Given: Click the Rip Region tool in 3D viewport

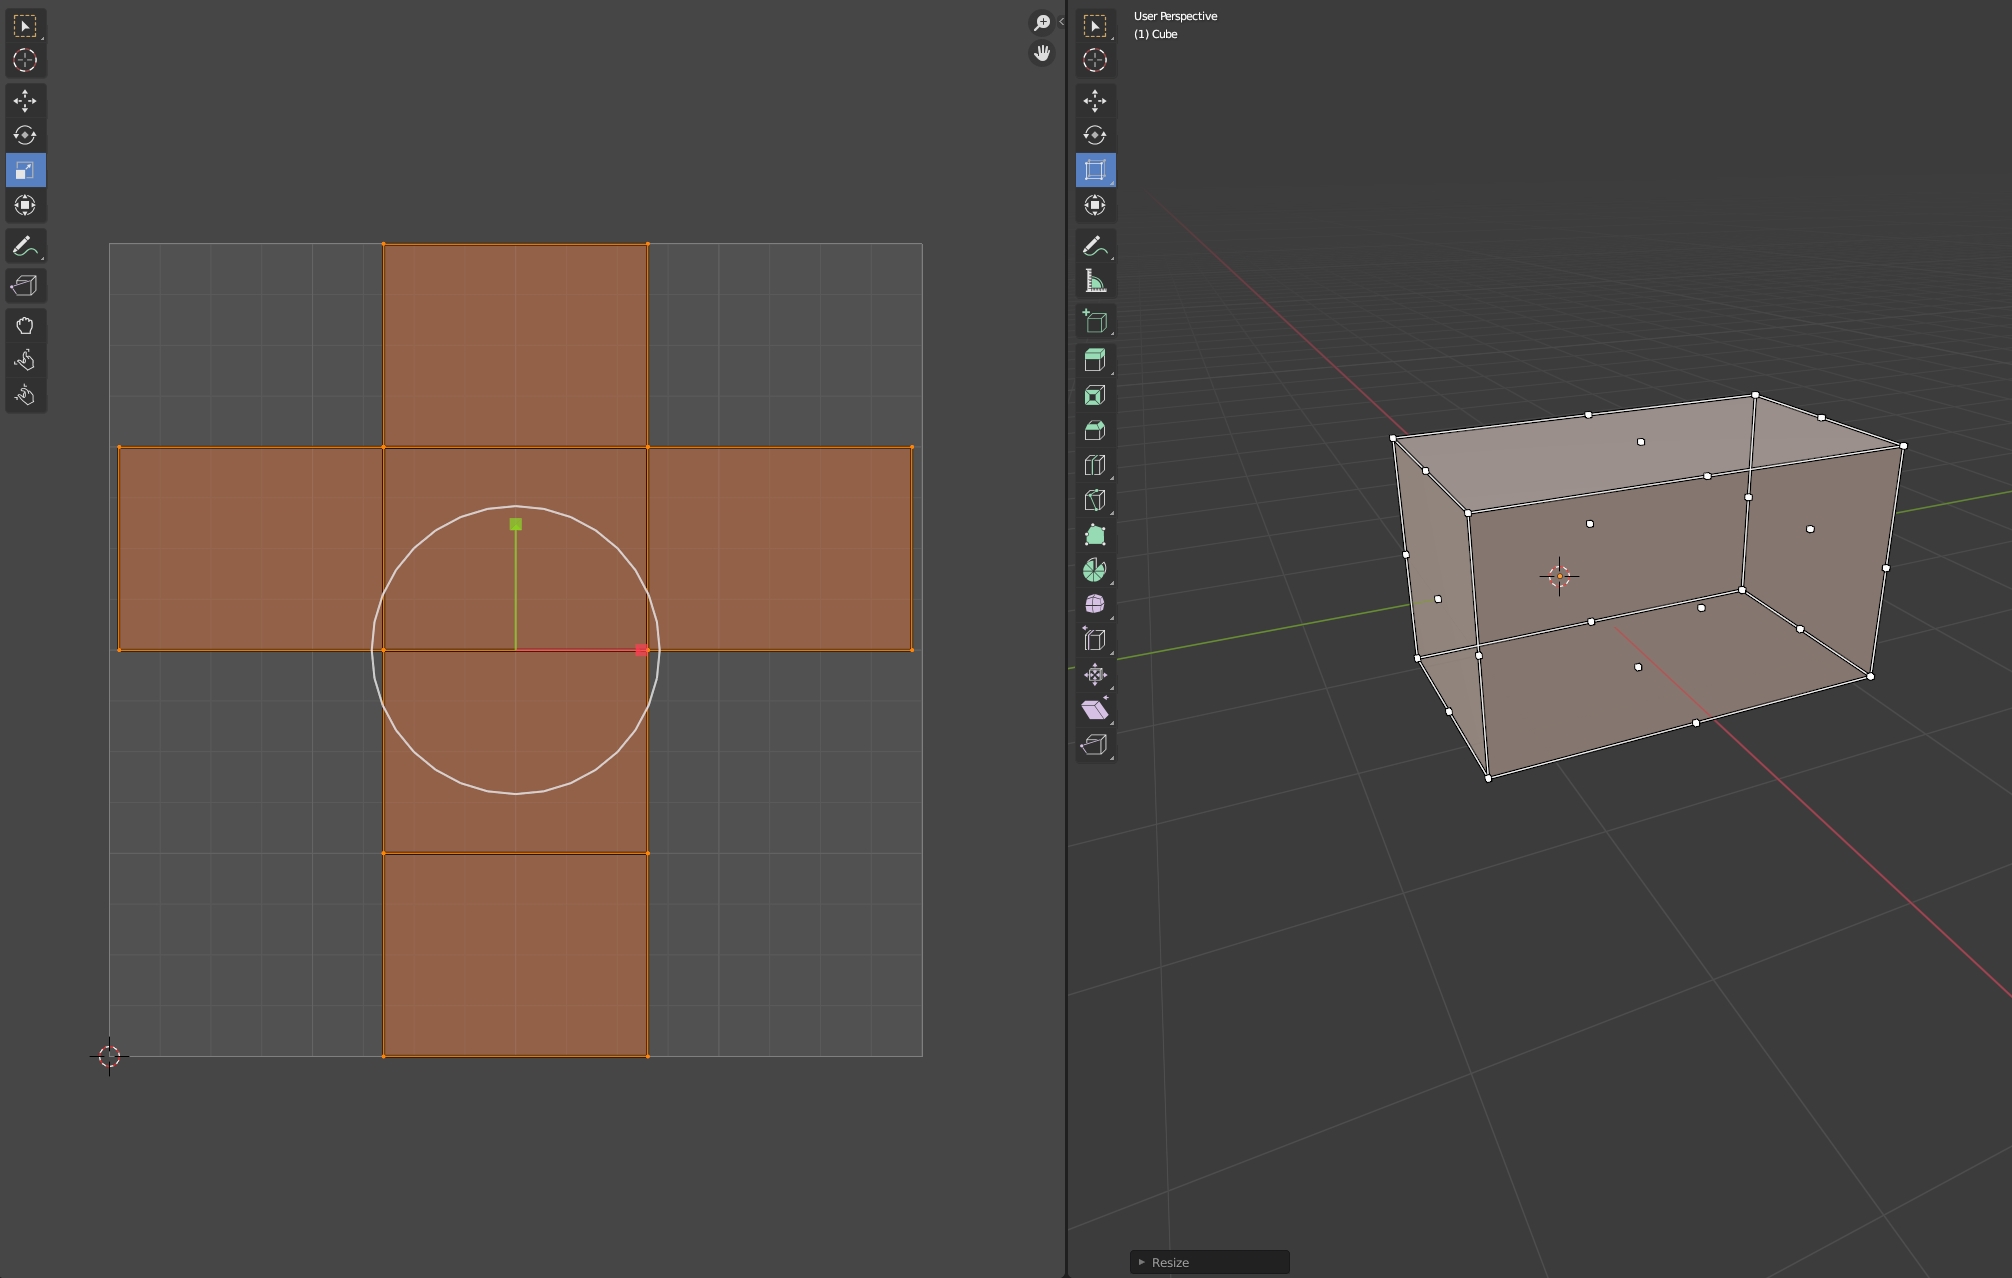Looking at the screenshot, I should coord(1095,745).
